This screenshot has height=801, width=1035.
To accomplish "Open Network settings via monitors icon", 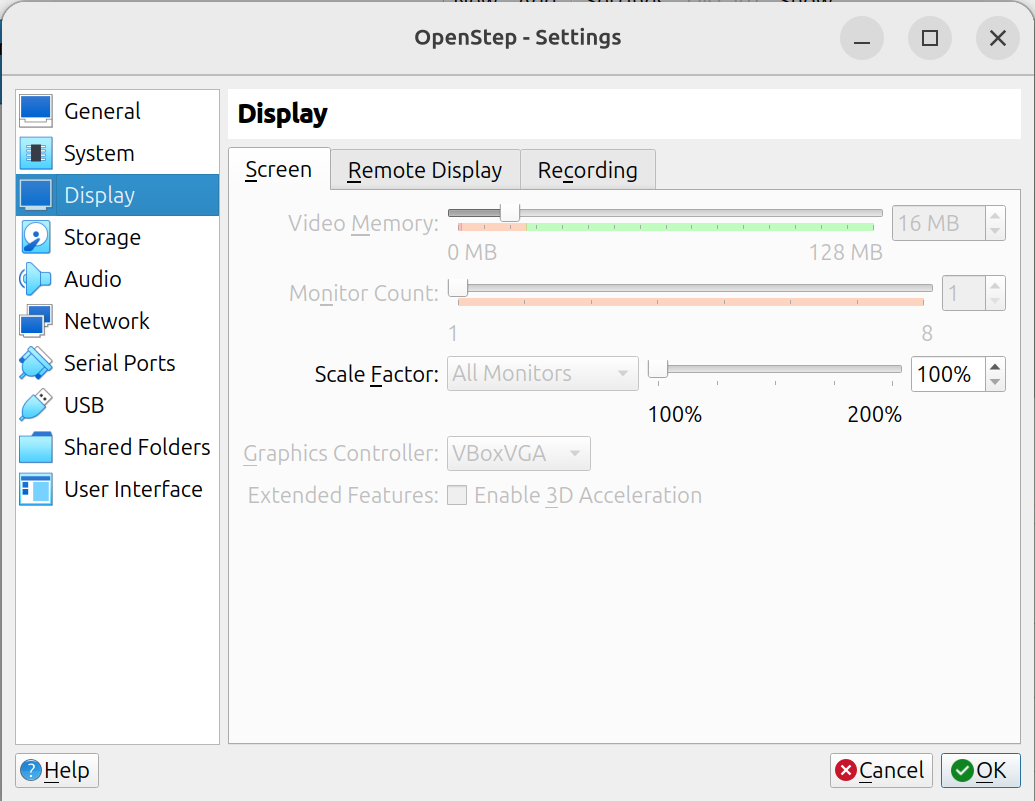I will (36, 321).
